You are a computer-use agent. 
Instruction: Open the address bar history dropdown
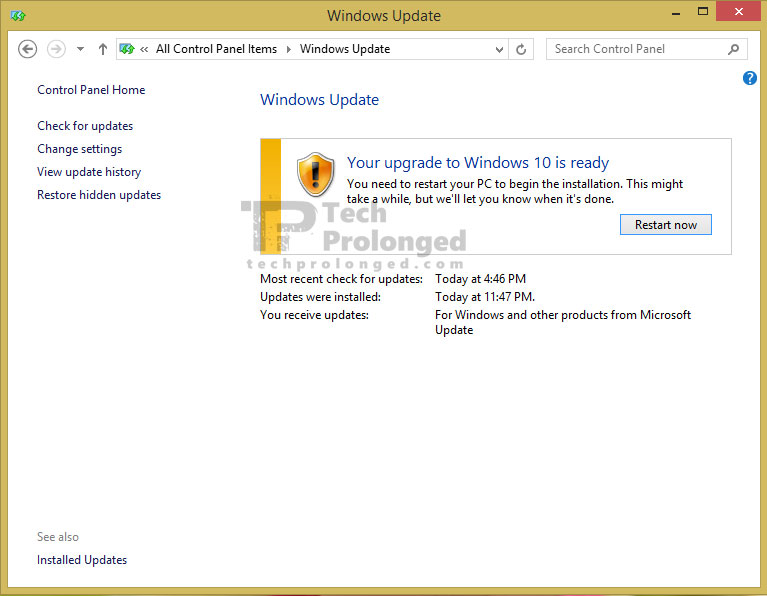(499, 49)
